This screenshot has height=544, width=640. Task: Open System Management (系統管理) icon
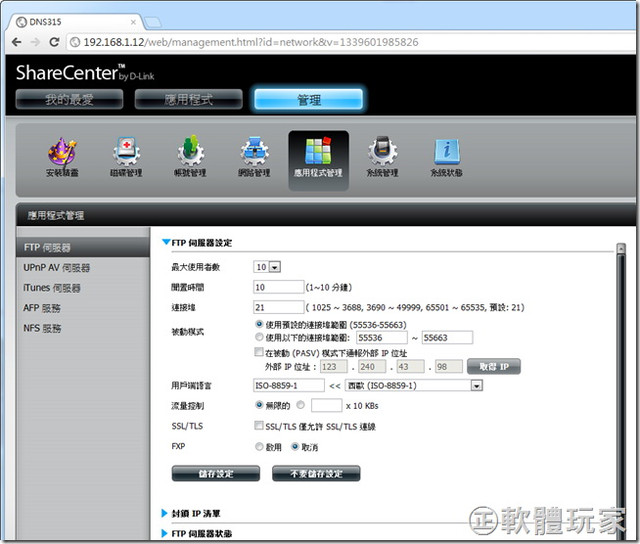point(382,158)
